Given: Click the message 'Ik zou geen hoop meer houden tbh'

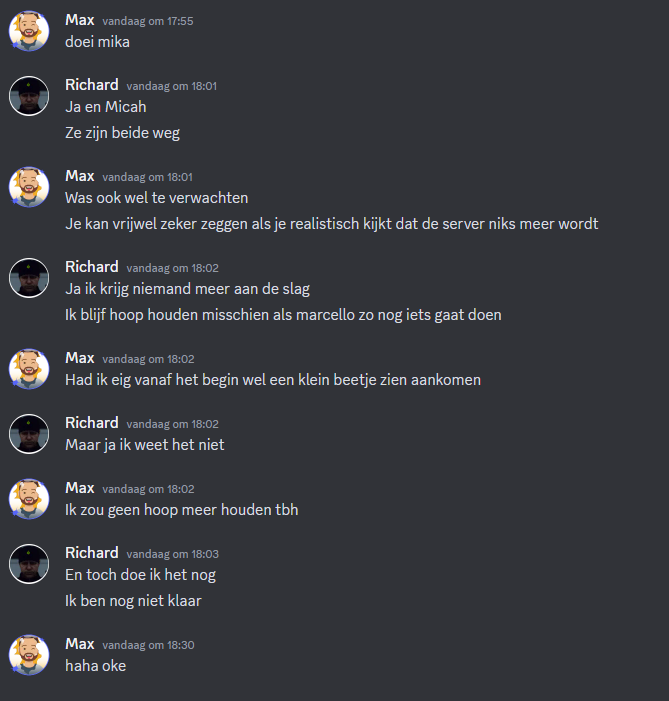Looking at the screenshot, I should tap(182, 510).
